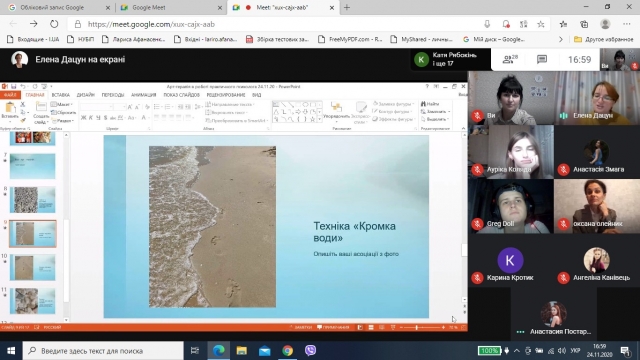Open the ВСТАВКА ribbon tab
Image resolution: width=640 pixels, height=360 pixels.
[x=60, y=95]
